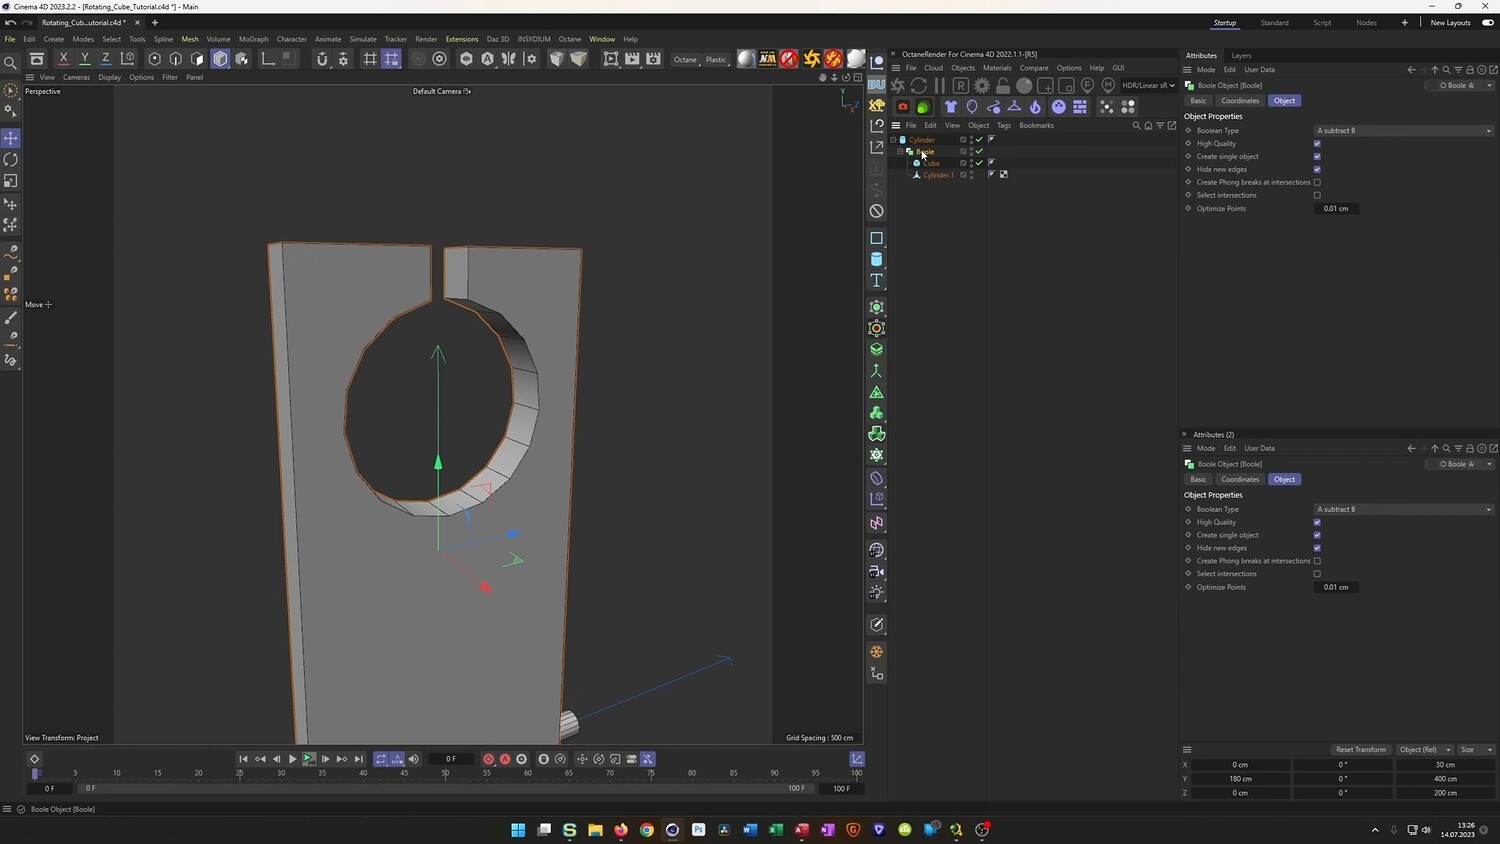The height and width of the screenshot is (844, 1500).
Task: Click the Text spline T icon
Action: click(x=877, y=280)
